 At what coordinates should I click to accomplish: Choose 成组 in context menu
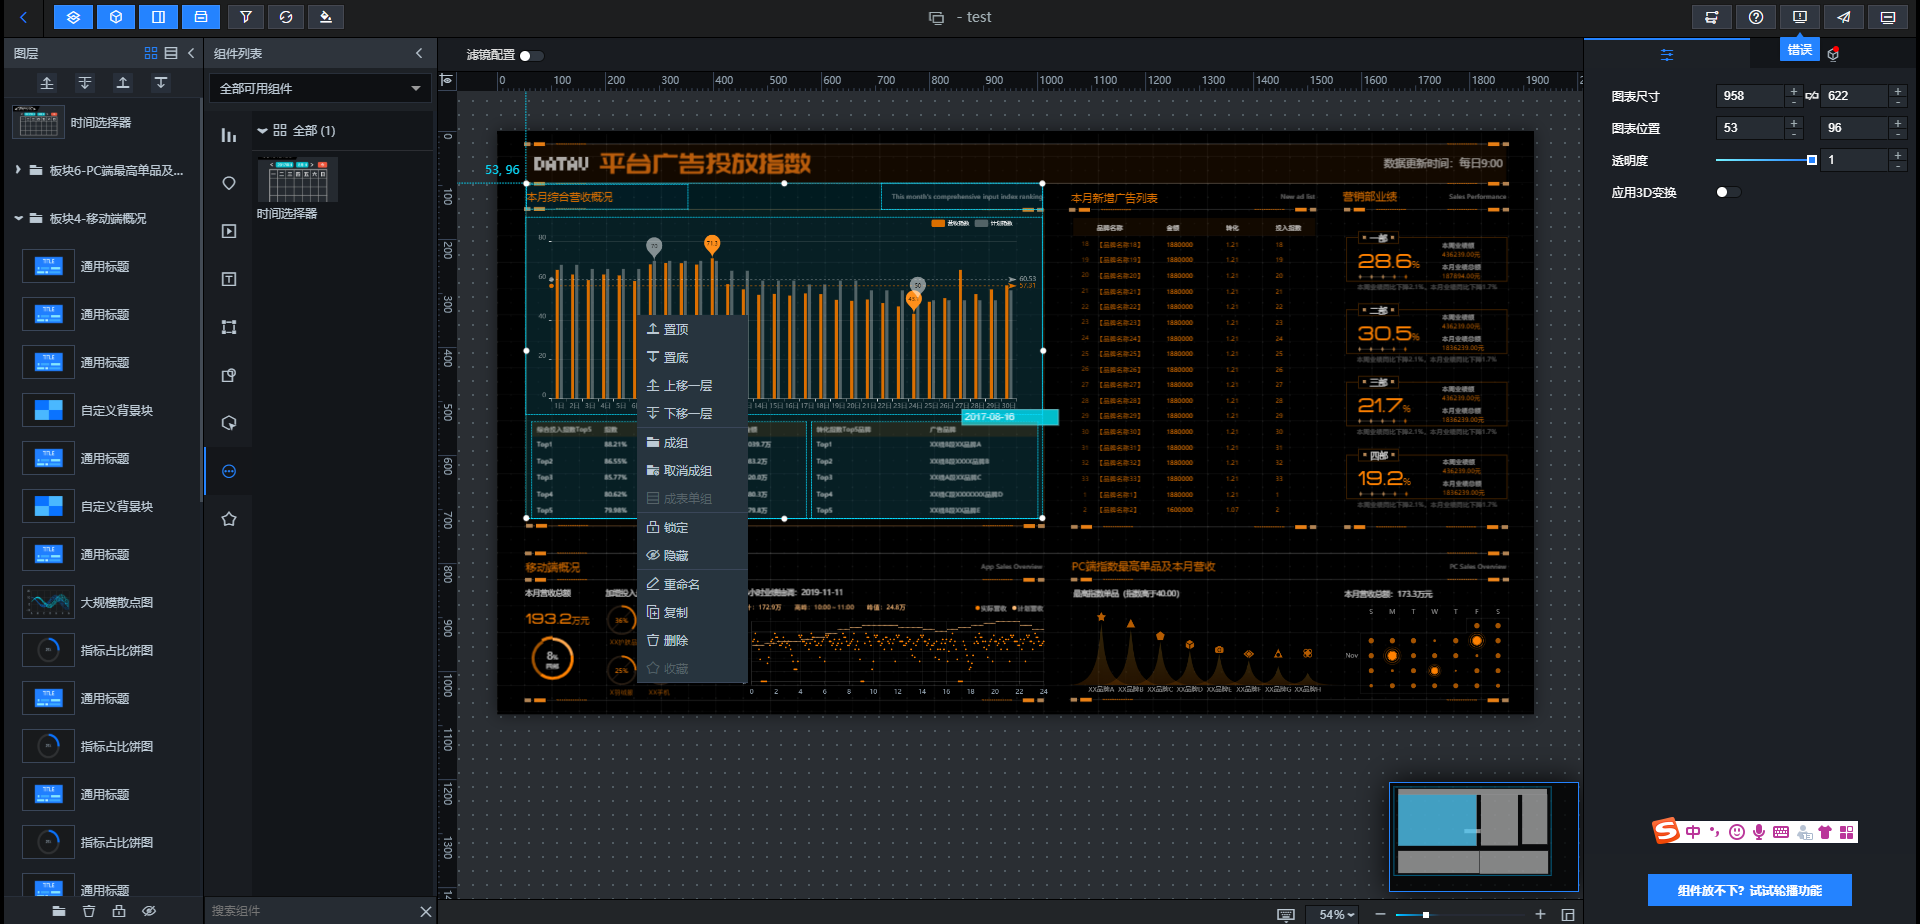[692, 442]
